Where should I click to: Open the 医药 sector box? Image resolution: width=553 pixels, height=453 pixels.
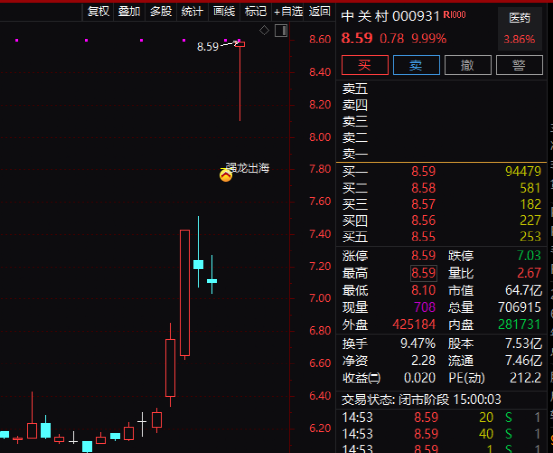tap(519, 29)
